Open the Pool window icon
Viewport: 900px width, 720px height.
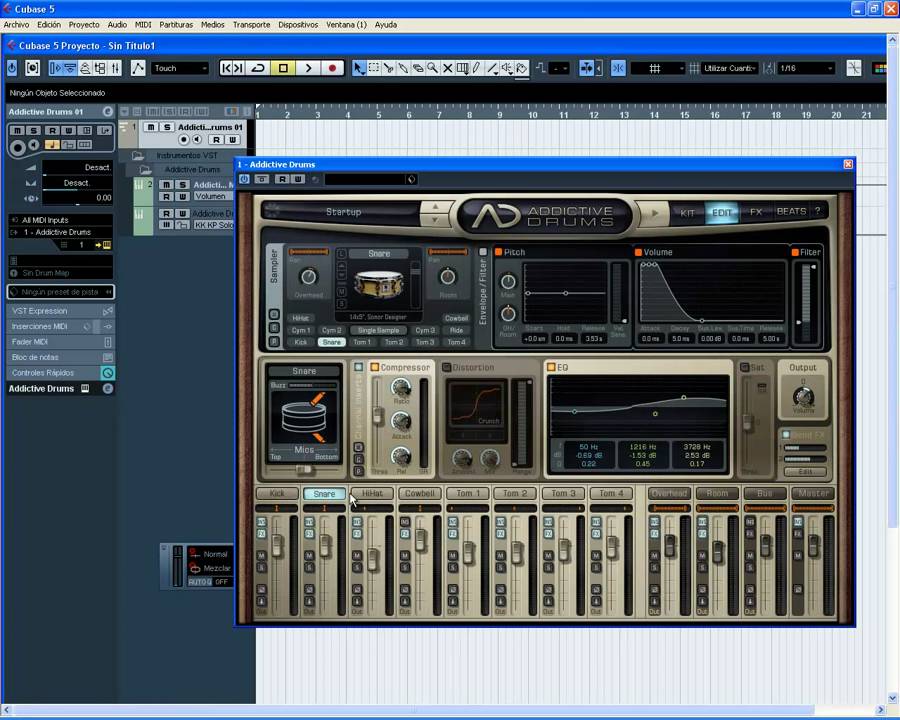pos(100,68)
